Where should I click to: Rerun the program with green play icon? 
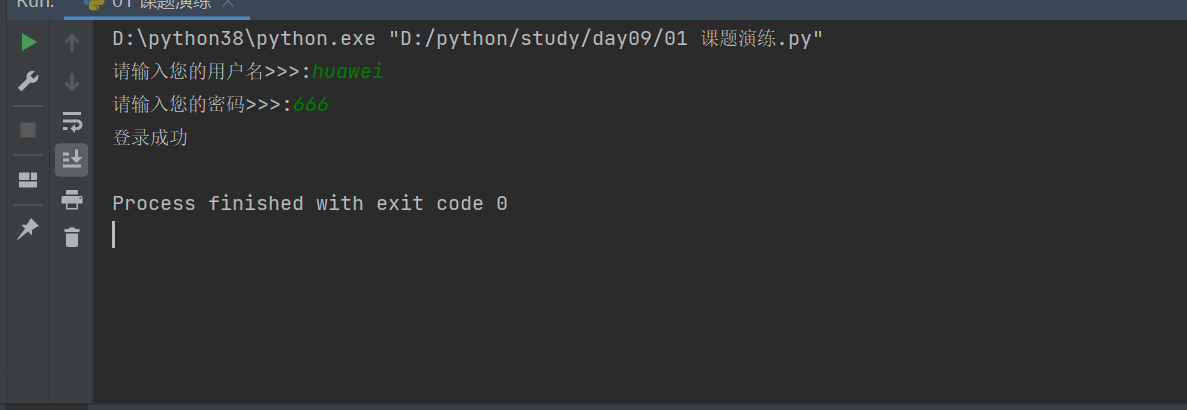coord(28,42)
